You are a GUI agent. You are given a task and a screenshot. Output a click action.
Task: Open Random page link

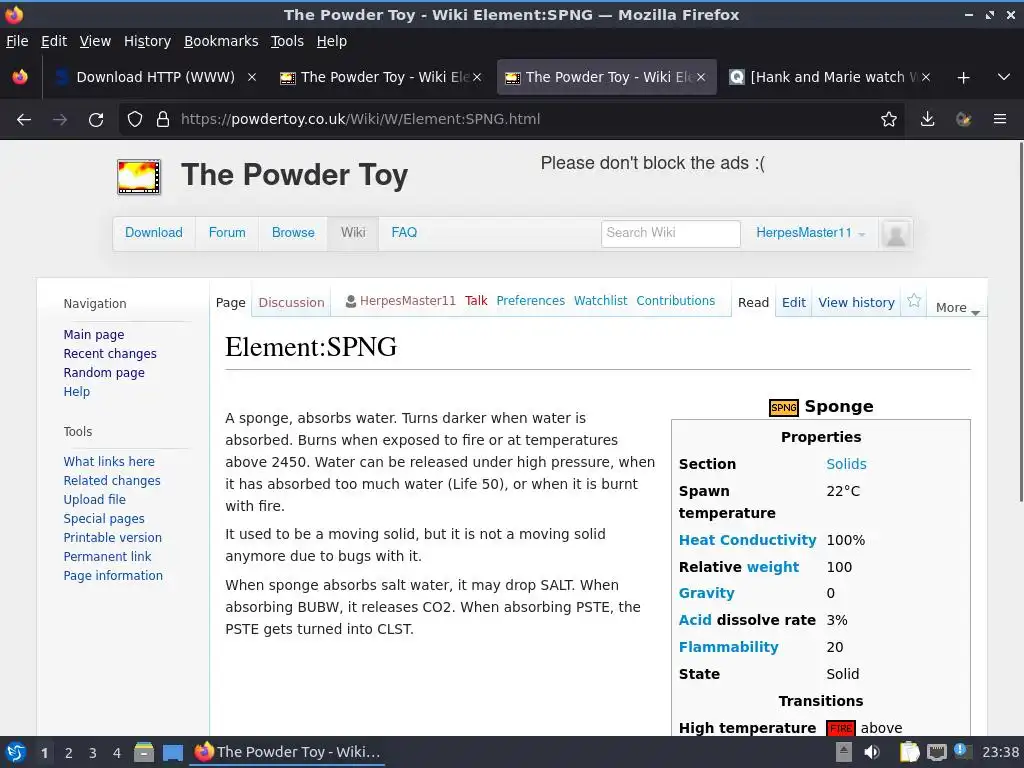click(x=104, y=372)
